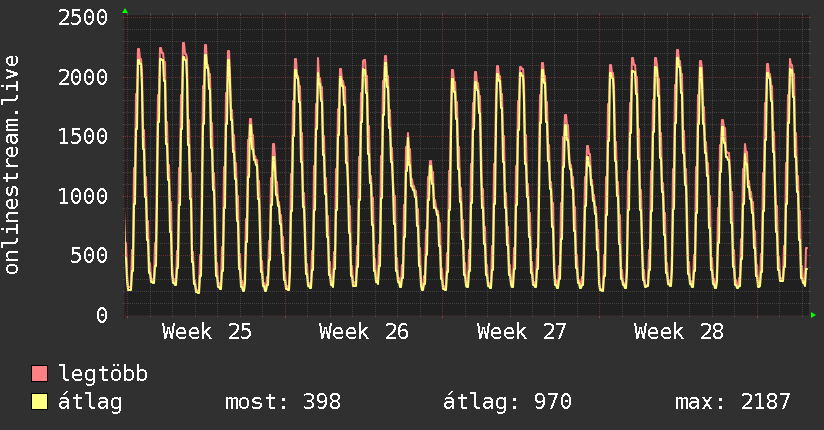Select the legtöbb legend label
This screenshot has width=824, height=430.
[102, 373]
